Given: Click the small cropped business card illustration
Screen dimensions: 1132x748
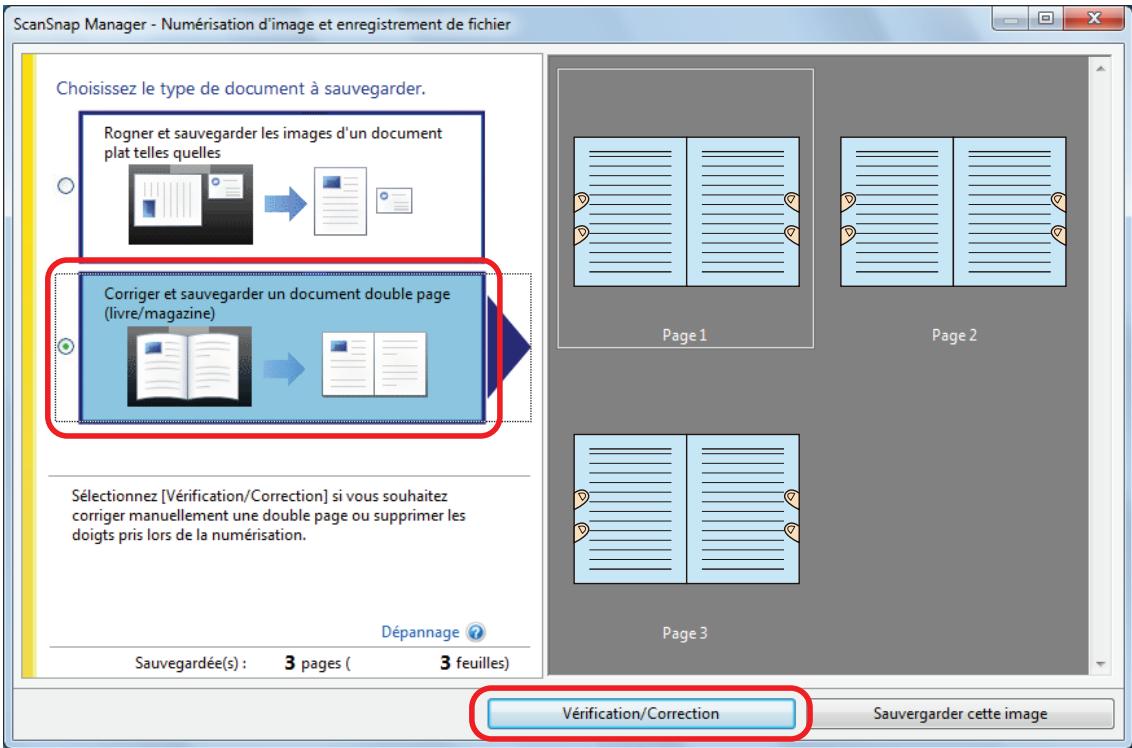Looking at the screenshot, I should [394, 201].
